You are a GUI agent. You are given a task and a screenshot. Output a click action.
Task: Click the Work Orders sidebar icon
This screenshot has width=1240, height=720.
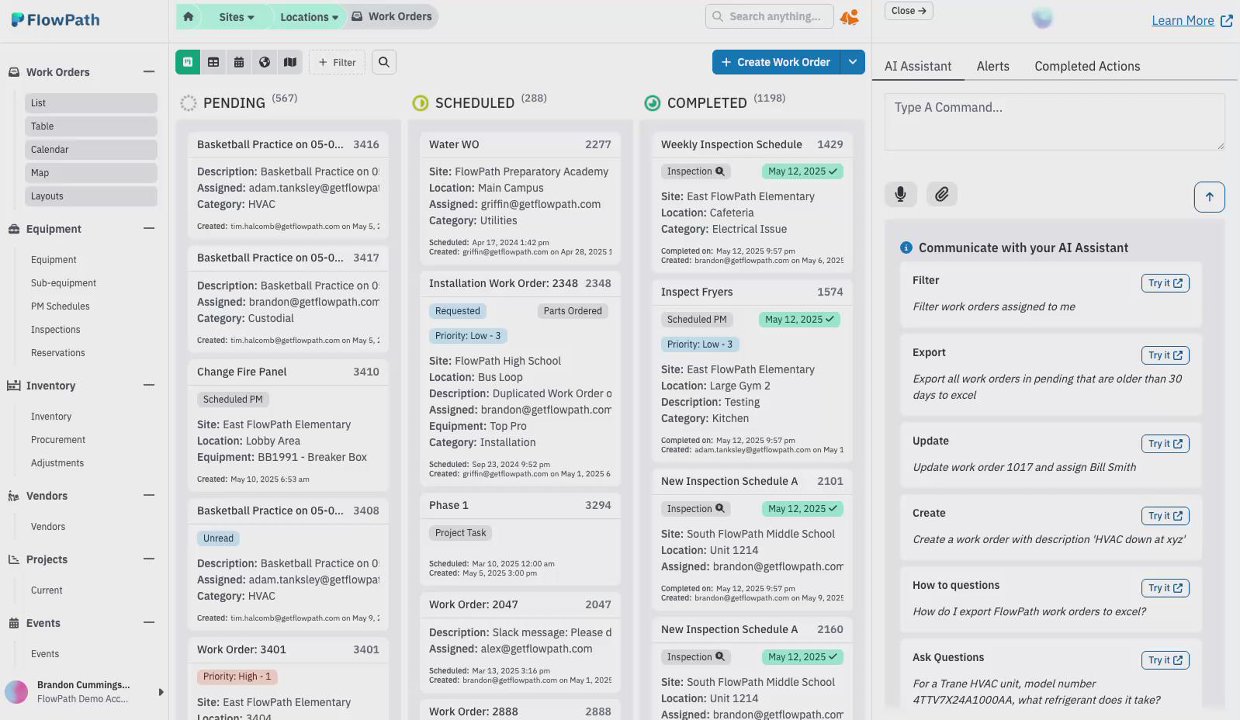pyautogui.click(x=14, y=72)
